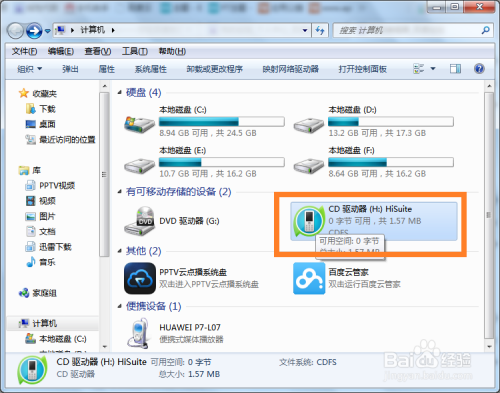Click 映射网络驱动器 toolbar button

tap(291, 69)
